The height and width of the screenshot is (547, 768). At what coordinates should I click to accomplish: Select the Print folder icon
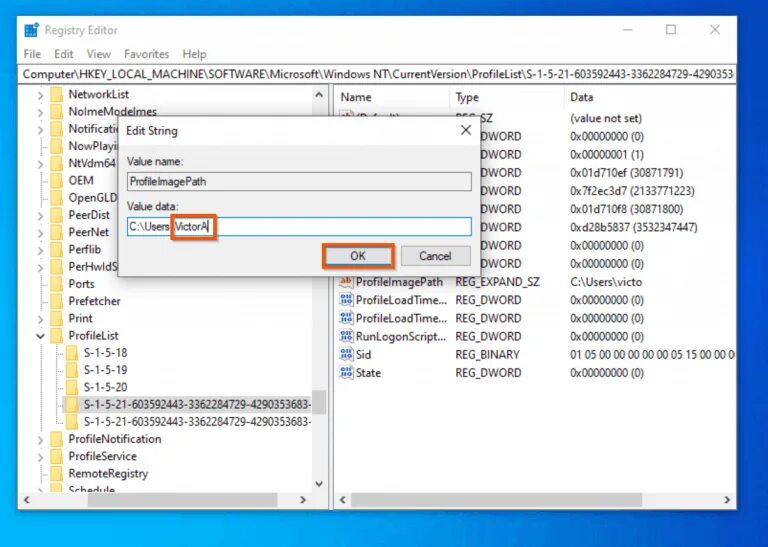pyautogui.click(x=57, y=318)
